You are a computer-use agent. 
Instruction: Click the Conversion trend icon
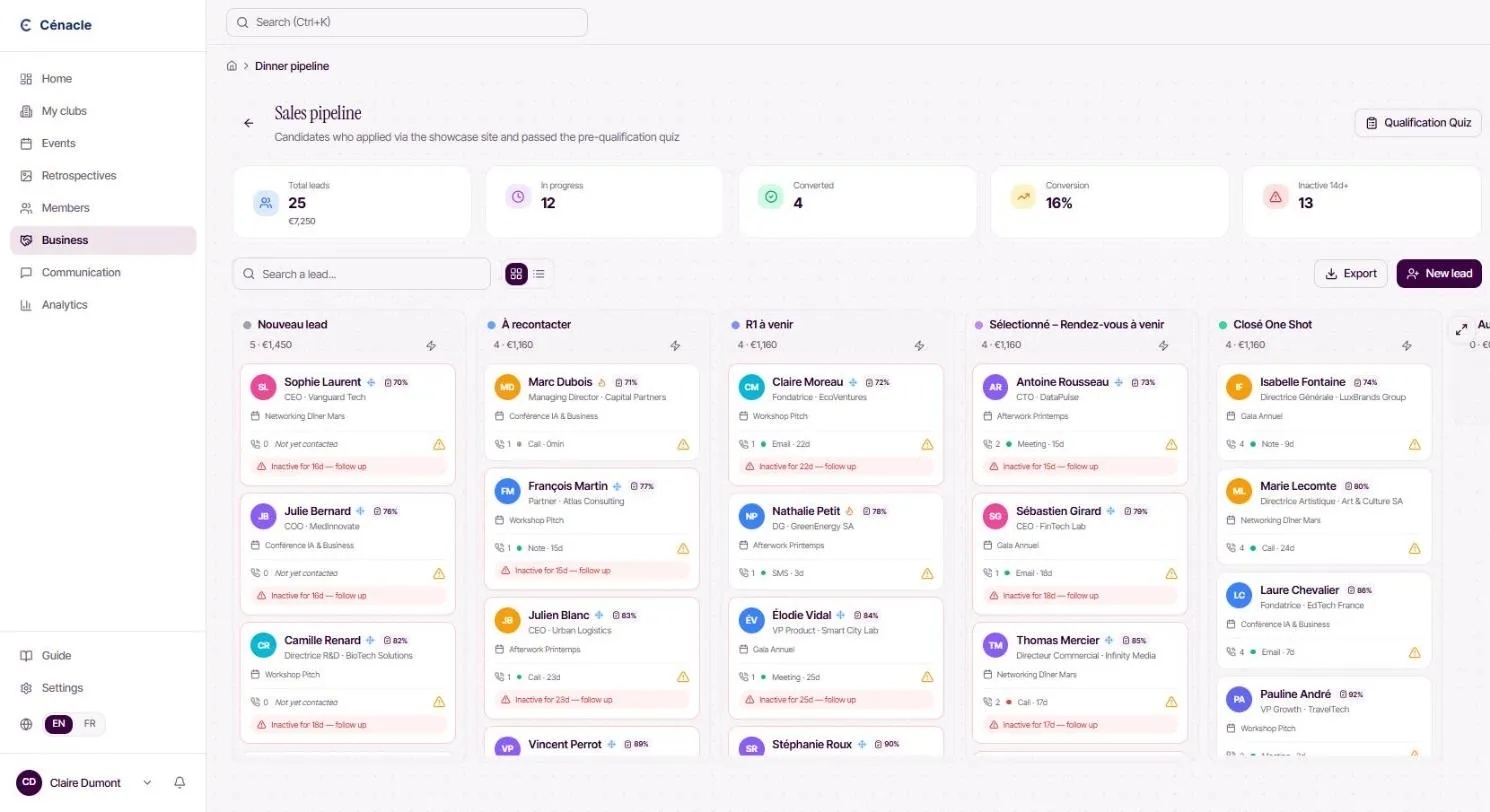tap(1023, 197)
